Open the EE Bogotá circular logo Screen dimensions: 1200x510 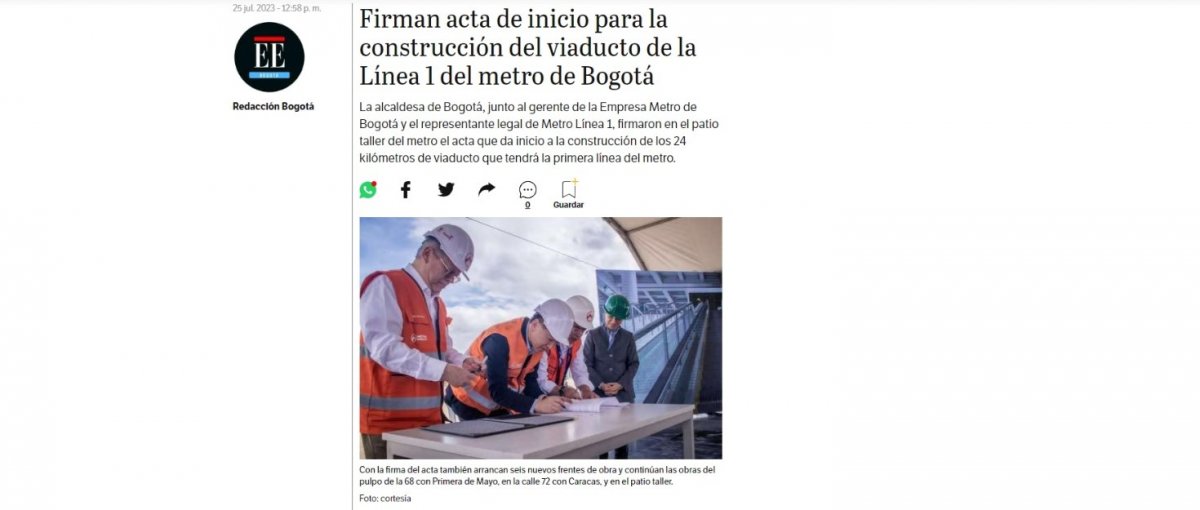pyautogui.click(x=269, y=57)
